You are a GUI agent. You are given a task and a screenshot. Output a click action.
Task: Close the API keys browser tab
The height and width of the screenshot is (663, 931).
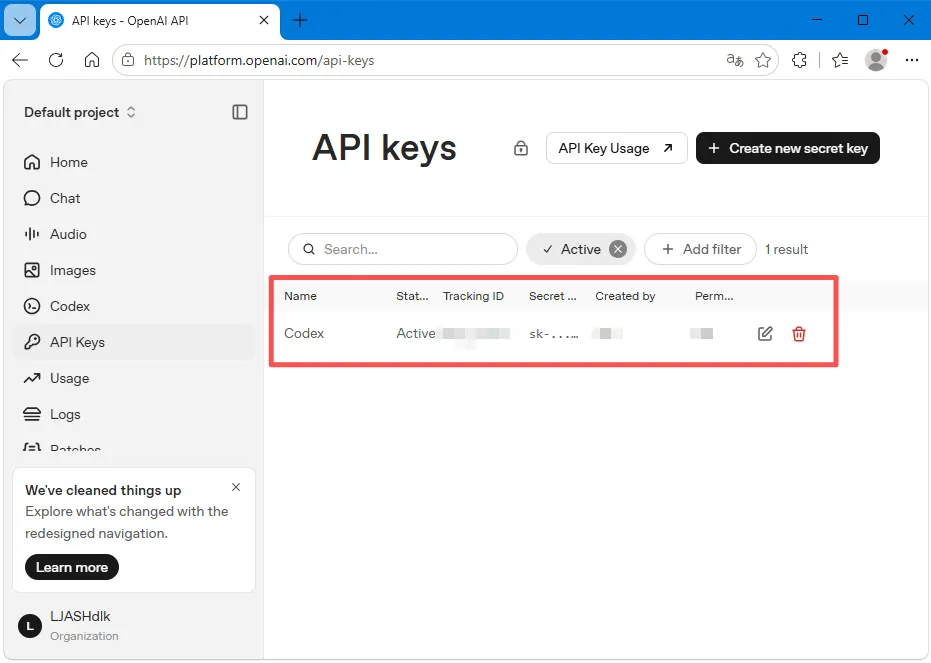(264, 20)
